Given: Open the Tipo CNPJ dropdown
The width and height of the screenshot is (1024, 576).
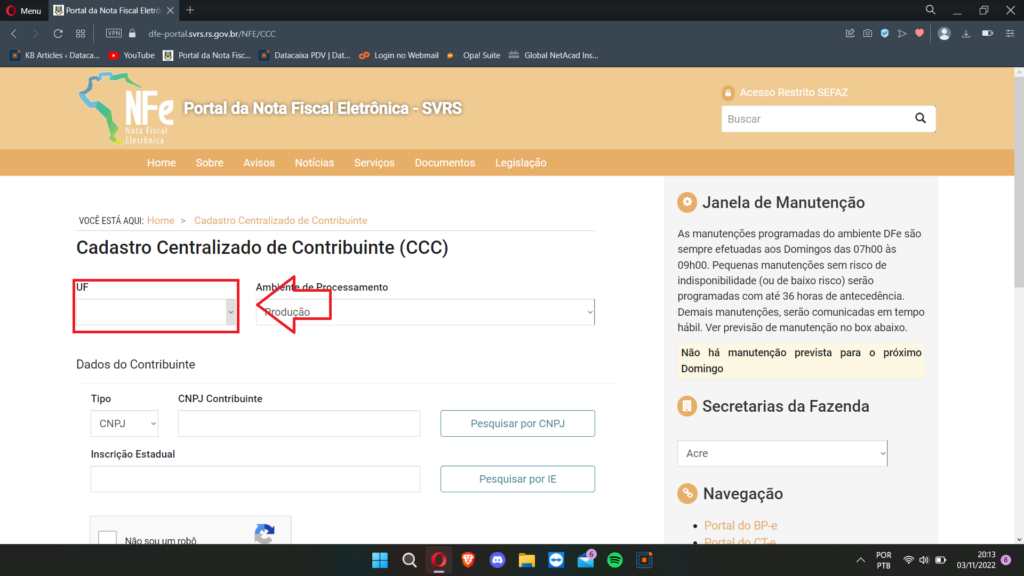Looking at the screenshot, I should pos(124,424).
